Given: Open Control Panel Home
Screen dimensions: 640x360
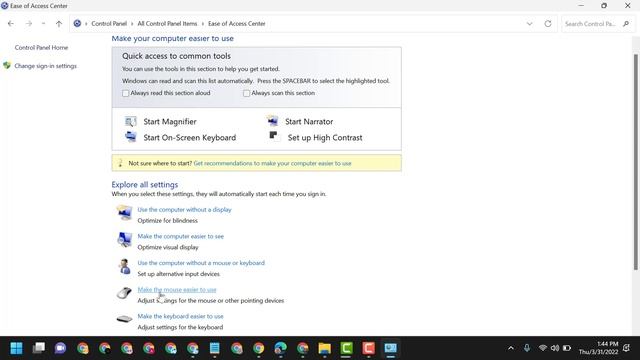Looking at the screenshot, I should click(41, 47).
